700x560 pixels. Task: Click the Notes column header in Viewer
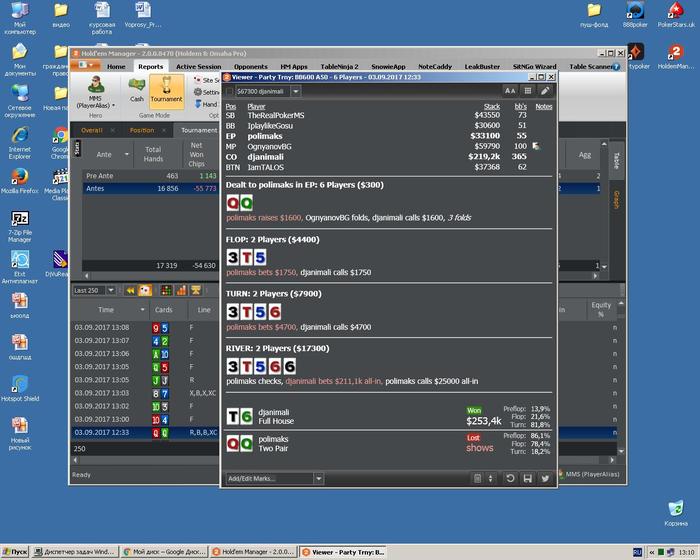(543, 107)
